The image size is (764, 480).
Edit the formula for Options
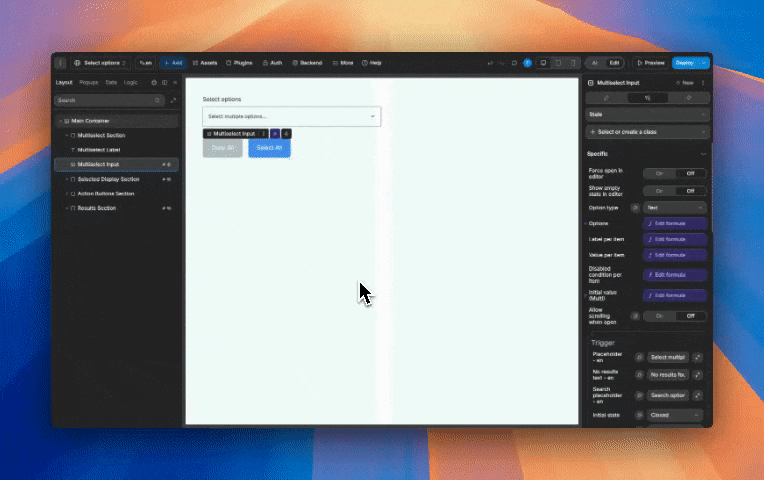(675, 224)
